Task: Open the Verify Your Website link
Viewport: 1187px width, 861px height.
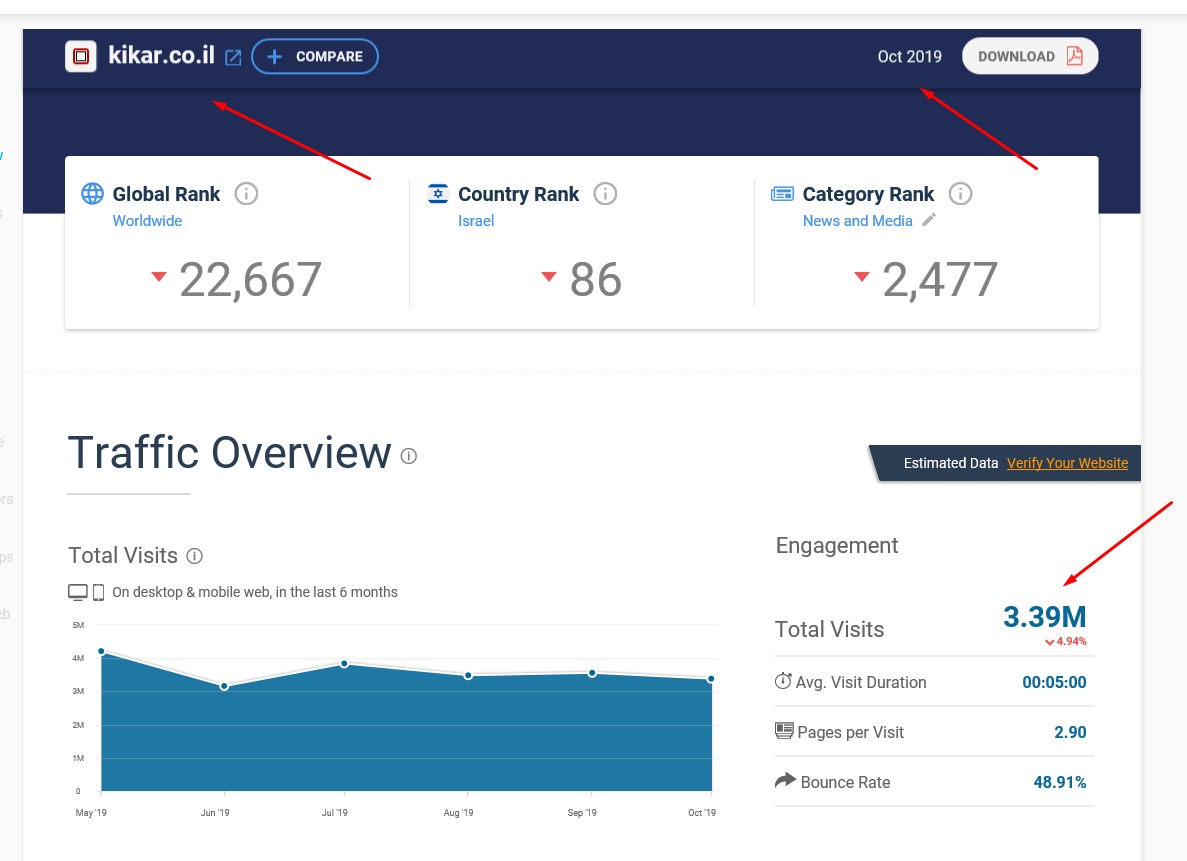Action: pyautogui.click(x=1067, y=463)
